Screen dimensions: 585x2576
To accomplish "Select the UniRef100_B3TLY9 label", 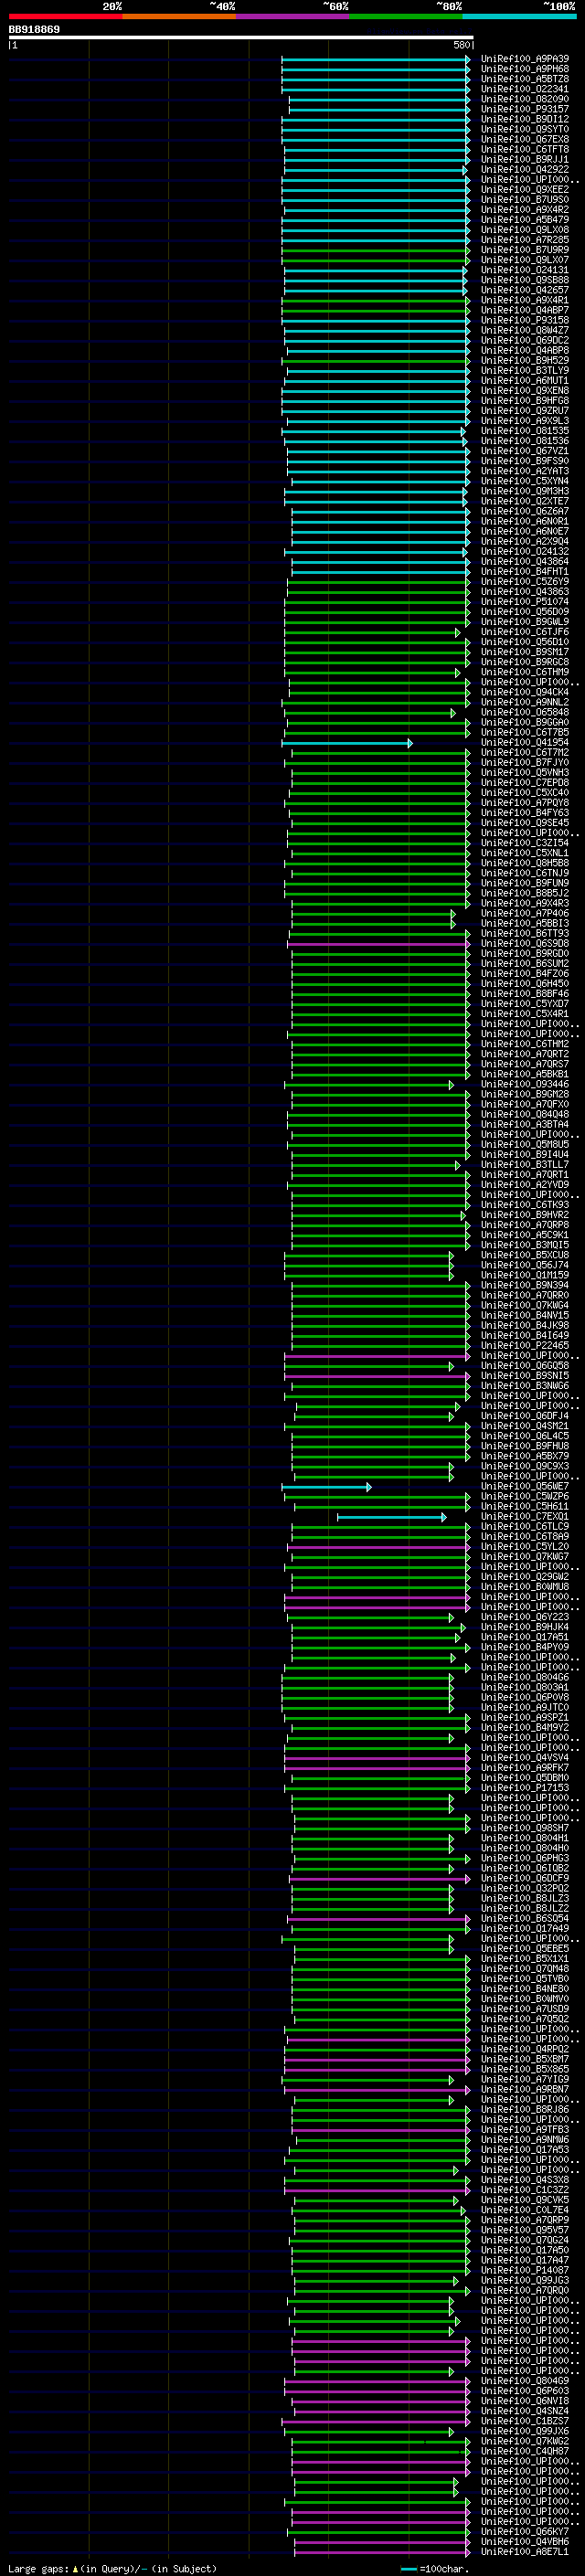I will (x=525, y=370).
